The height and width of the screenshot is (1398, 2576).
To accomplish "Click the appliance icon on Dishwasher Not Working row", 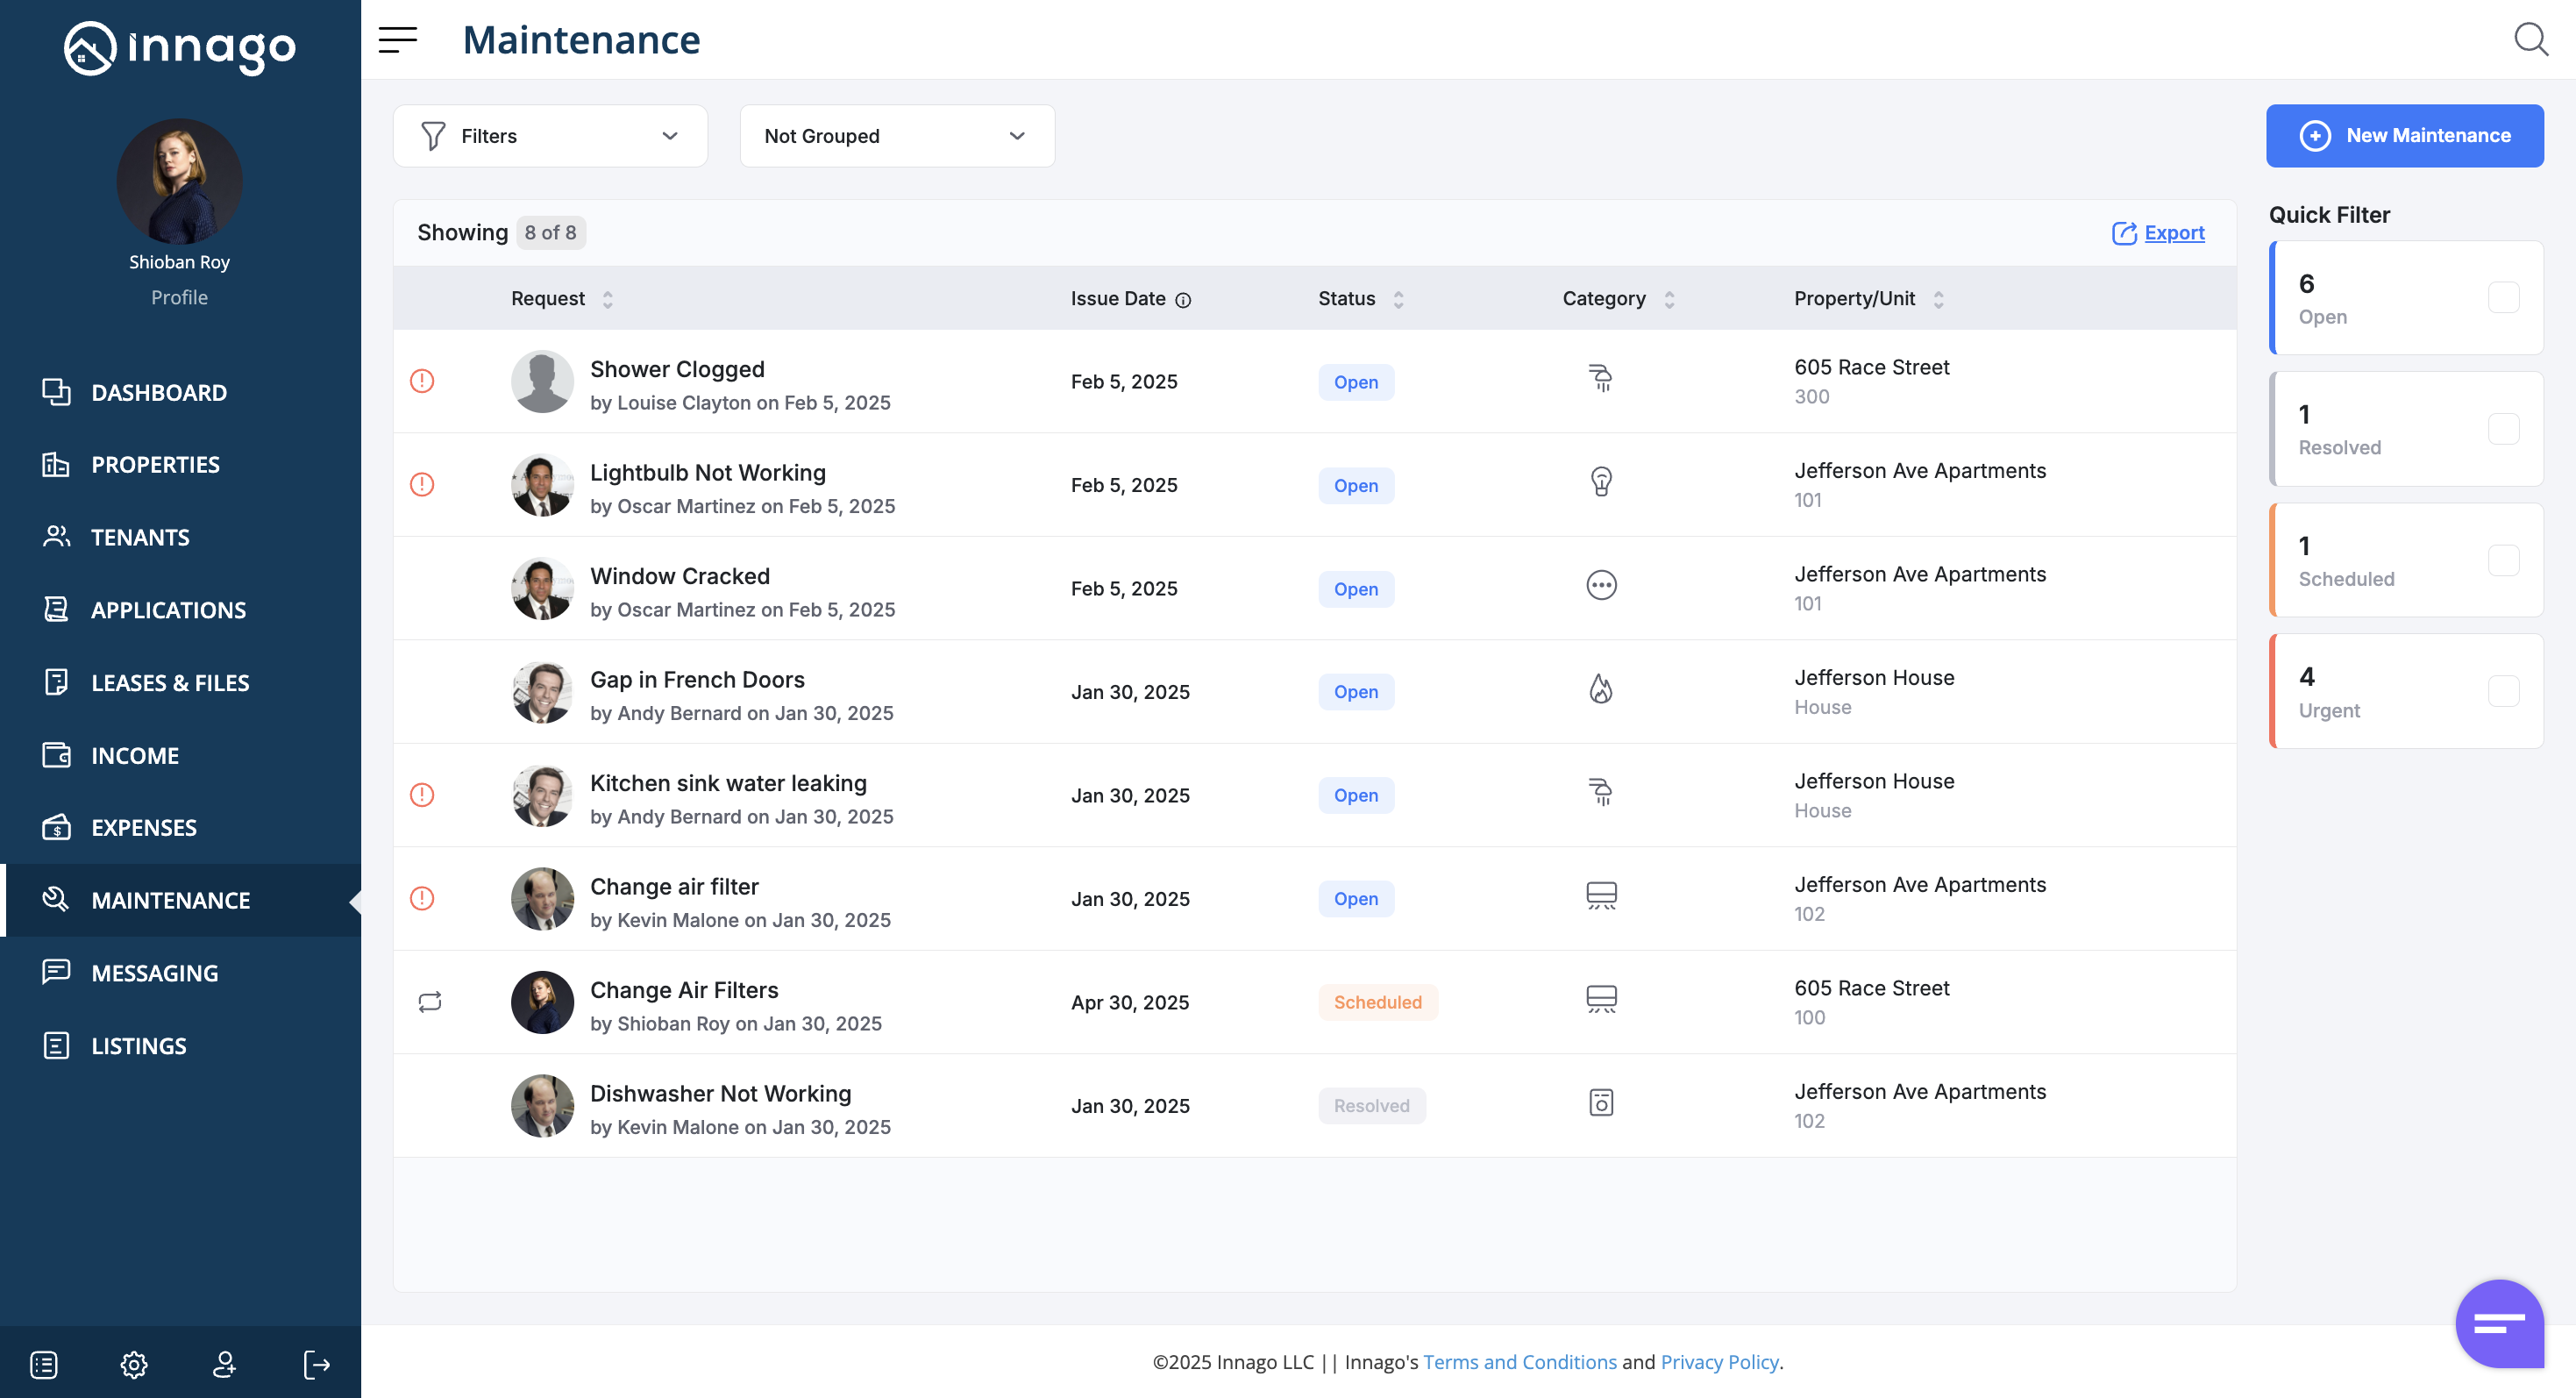I will click(x=1600, y=1103).
